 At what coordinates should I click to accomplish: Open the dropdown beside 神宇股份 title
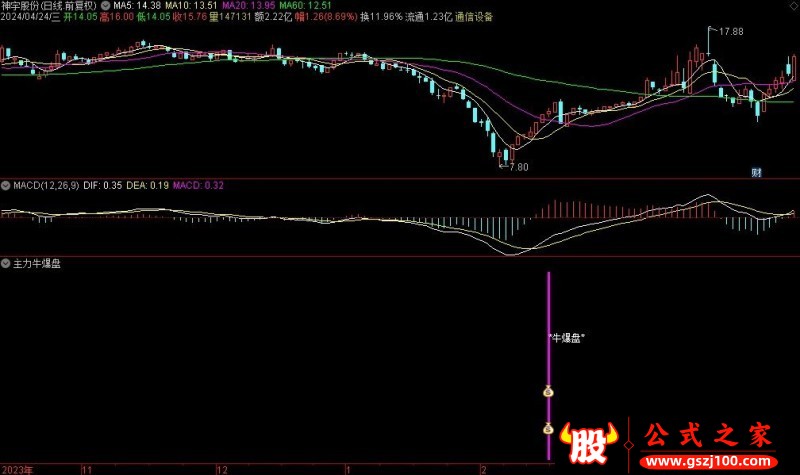click(105, 6)
